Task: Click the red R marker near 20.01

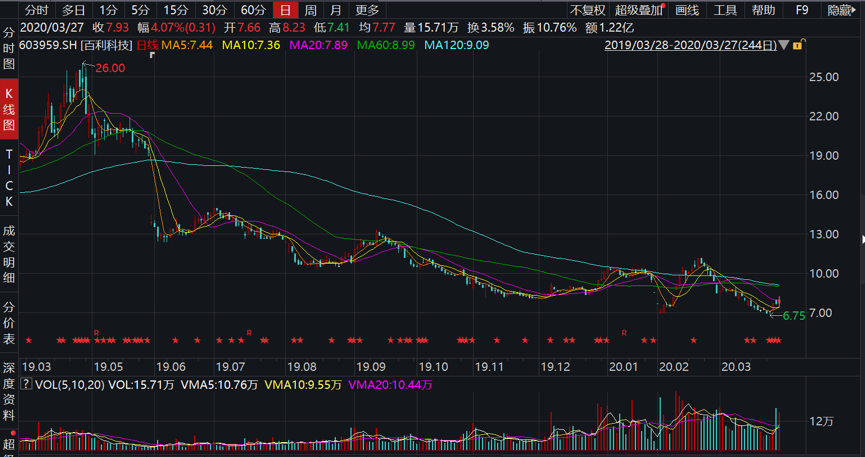Action: pos(624,332)
